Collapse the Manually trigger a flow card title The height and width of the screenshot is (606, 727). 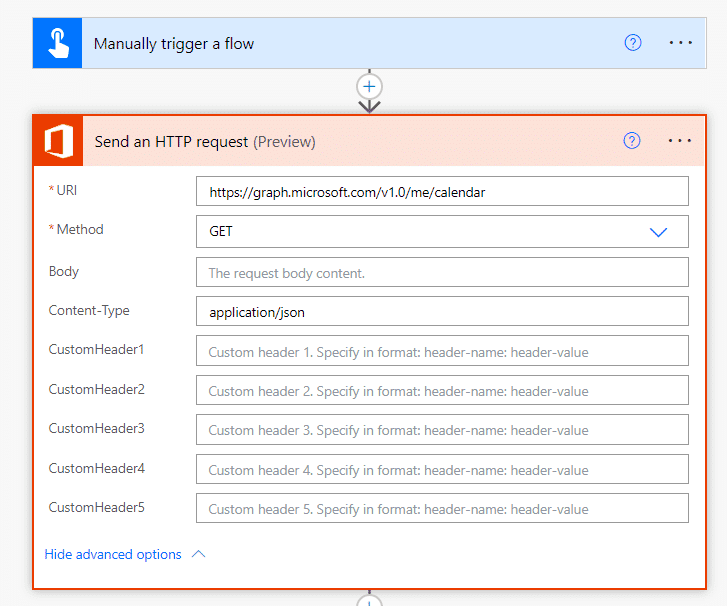click(x=174, y=44)
